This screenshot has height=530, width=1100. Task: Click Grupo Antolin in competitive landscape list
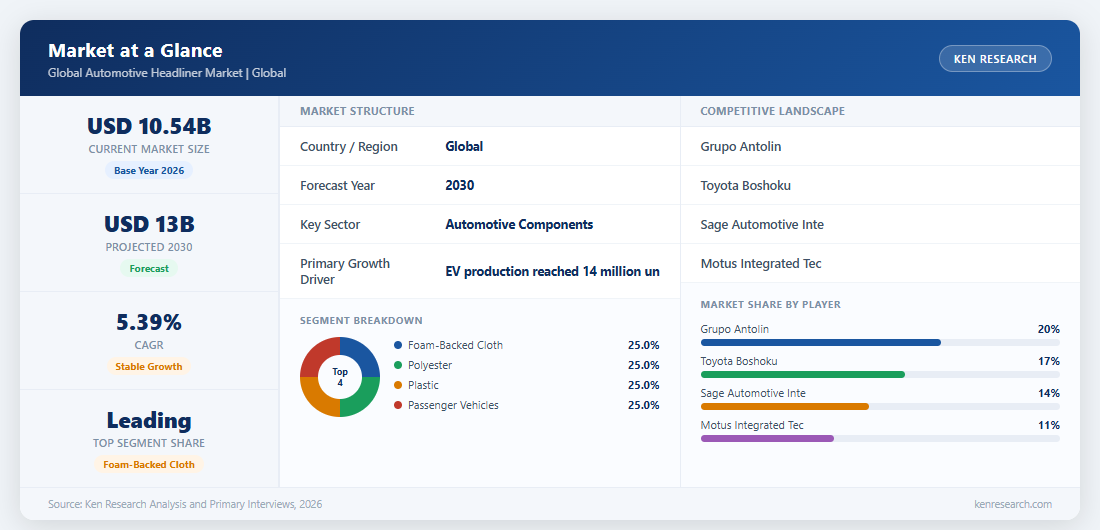[741, 147]
